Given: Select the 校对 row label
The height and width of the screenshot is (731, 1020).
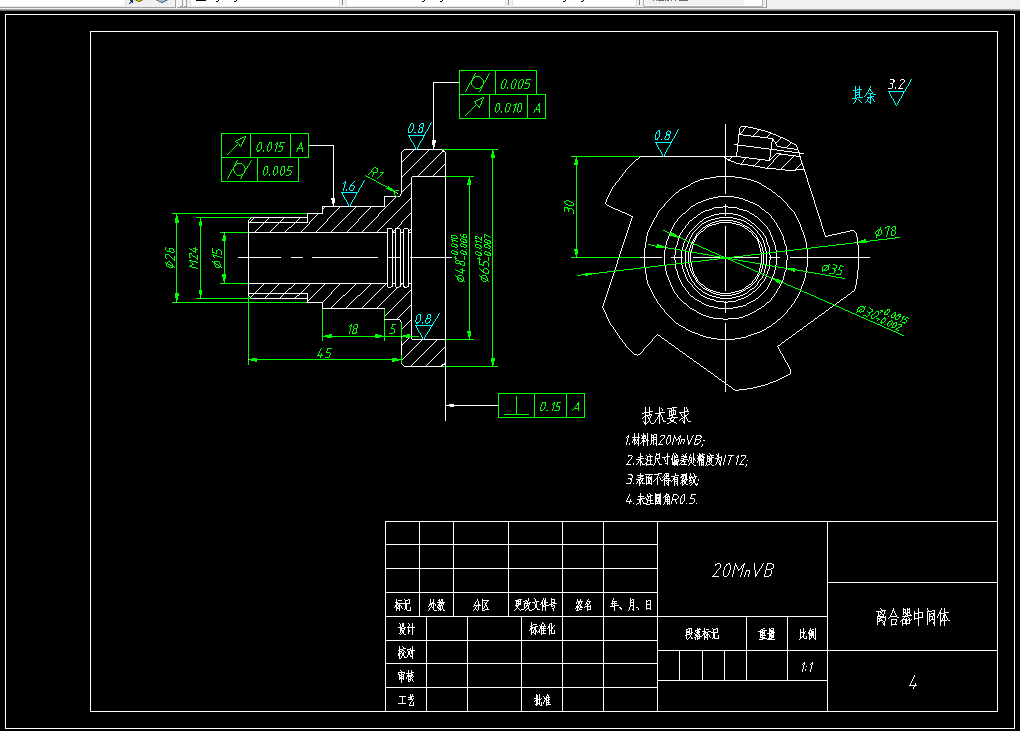Looking at the screenshot, I should tap(406, 652).
